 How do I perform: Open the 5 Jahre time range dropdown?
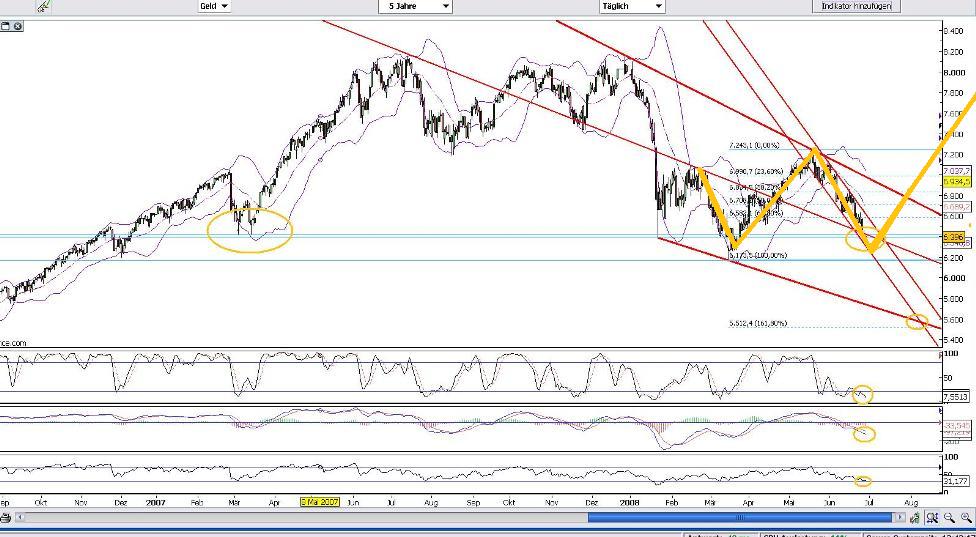415,6
